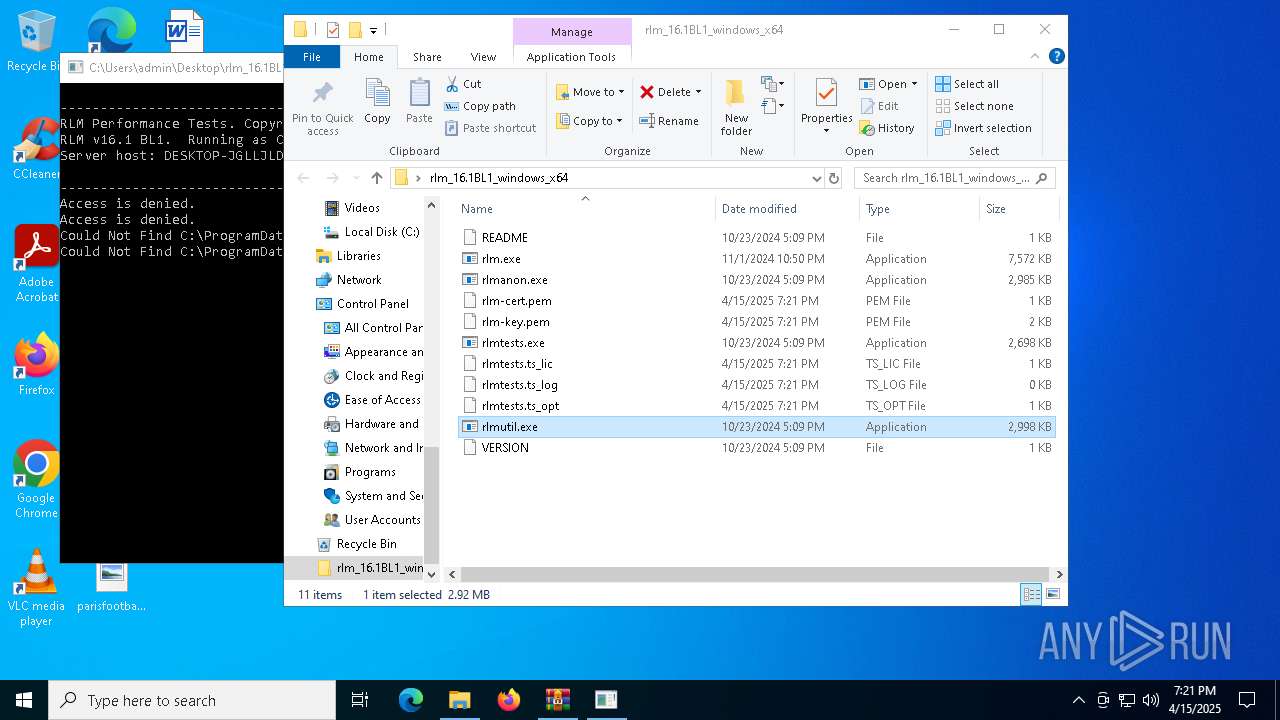Switch to the Share ribbon tab
This screenshot has height=720, width=1280.
(x=427, y=57)
